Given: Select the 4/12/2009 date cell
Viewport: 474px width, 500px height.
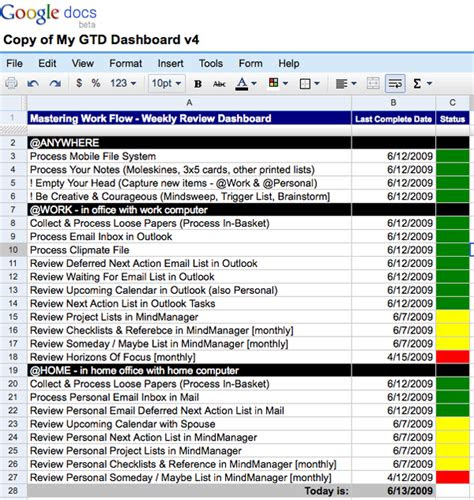Looking at the screenshot, I should pyautogui.click(x=393, y=477).
